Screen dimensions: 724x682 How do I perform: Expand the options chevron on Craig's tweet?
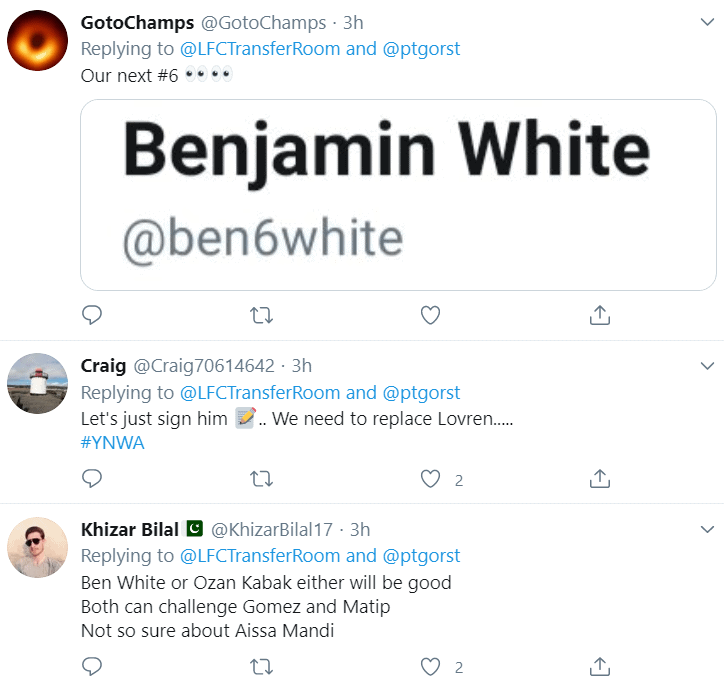(708, 365)
